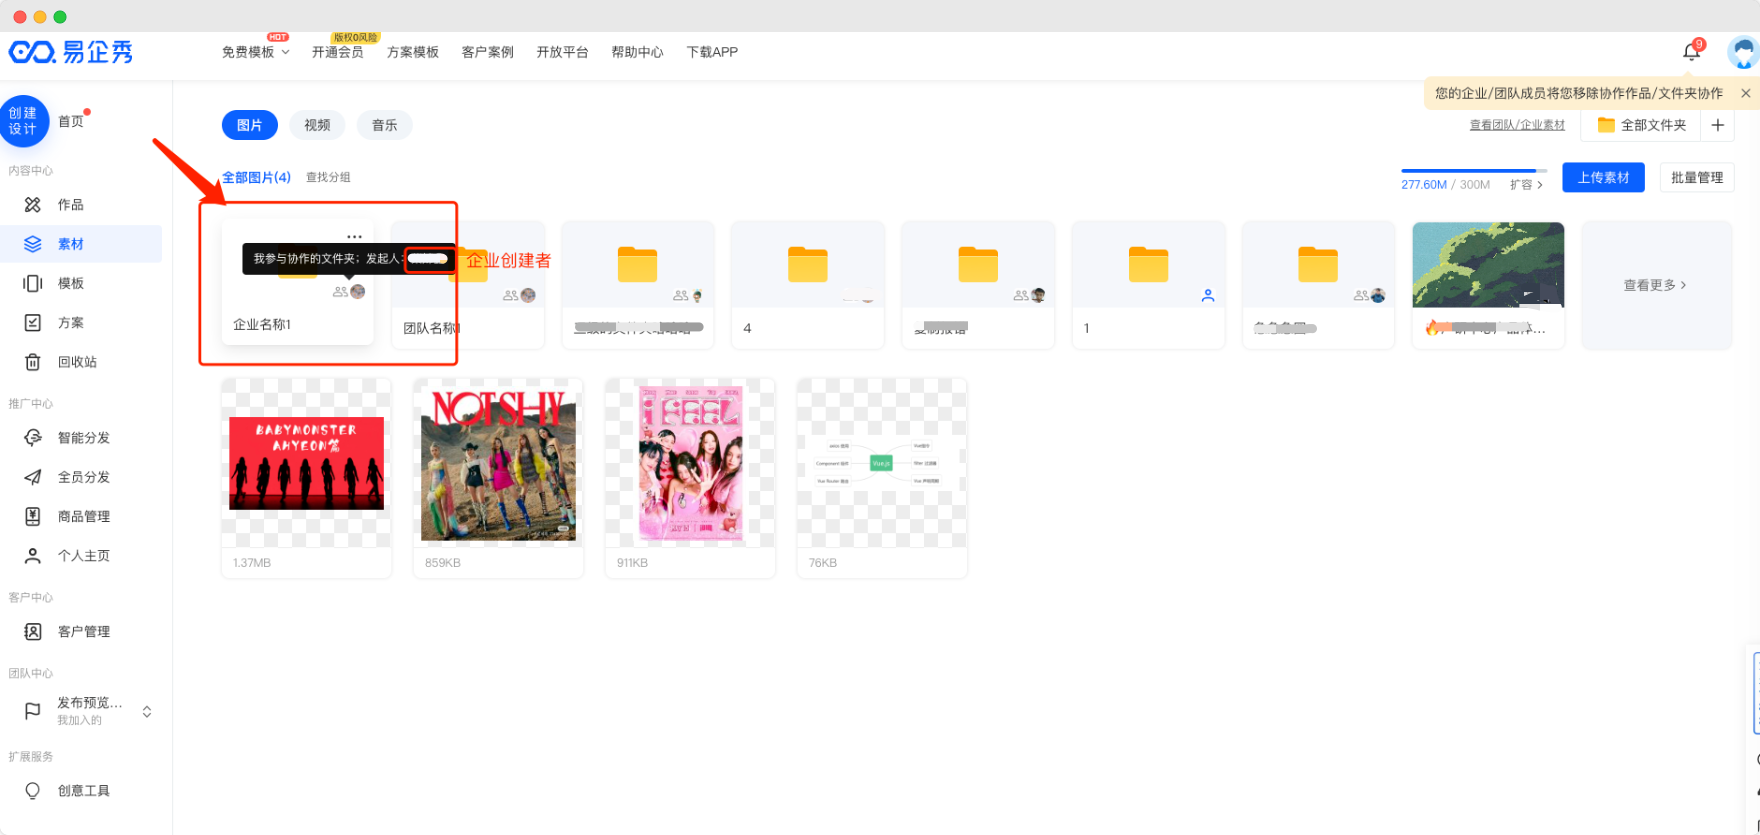1760x835 pixels.
Task: Click the storage usage bar
Action: coord(1474,171)
